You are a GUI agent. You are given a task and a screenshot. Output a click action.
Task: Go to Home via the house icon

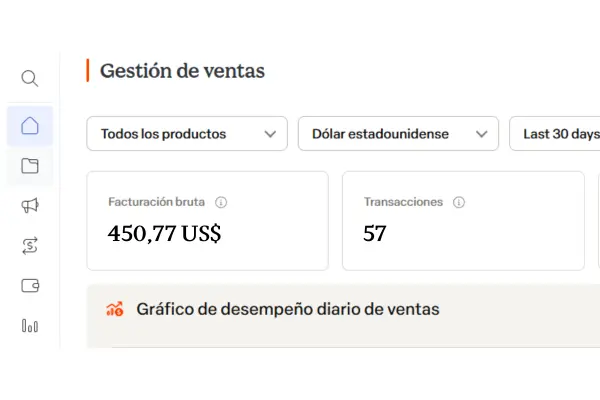point(30,126)
